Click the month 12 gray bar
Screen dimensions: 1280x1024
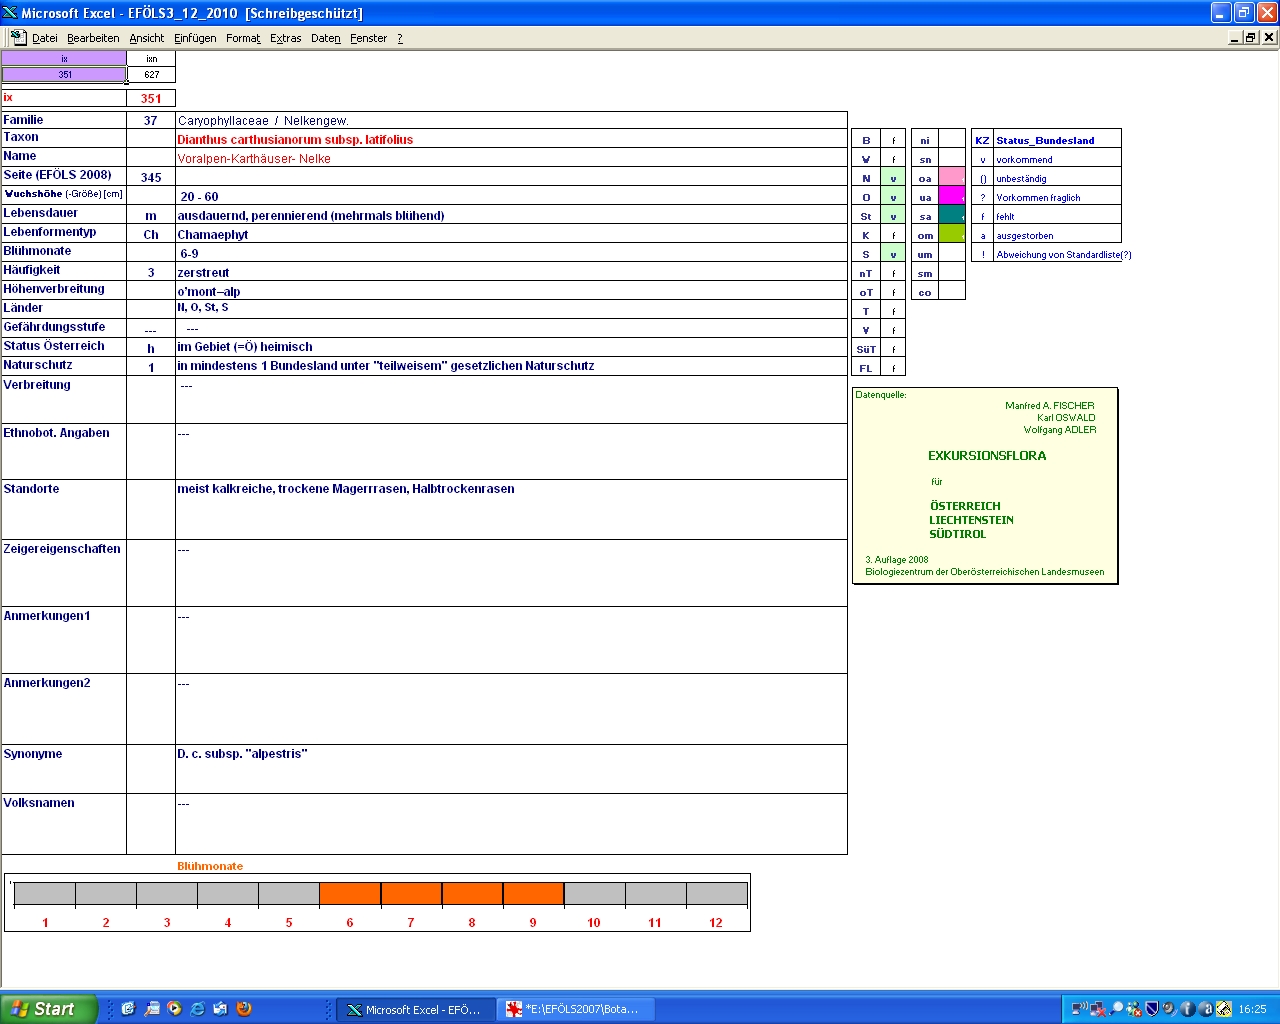pyautogui.click(x=716, y=894)
